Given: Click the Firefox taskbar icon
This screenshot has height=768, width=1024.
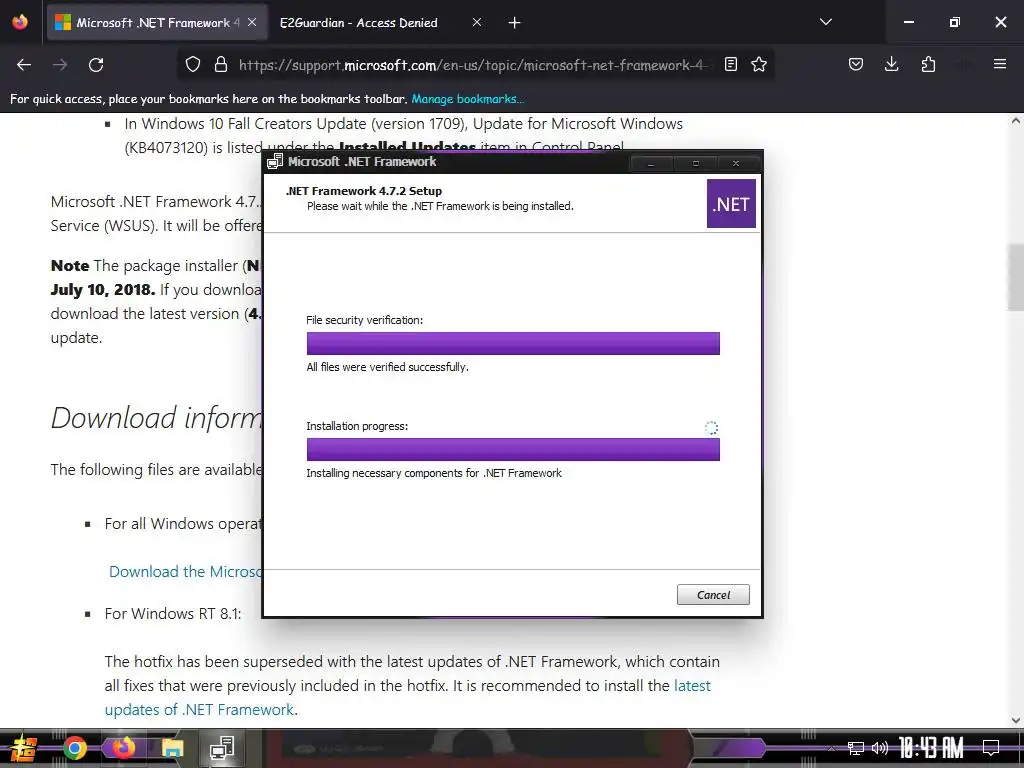Looking at the screenshot, I should [123, 748].
